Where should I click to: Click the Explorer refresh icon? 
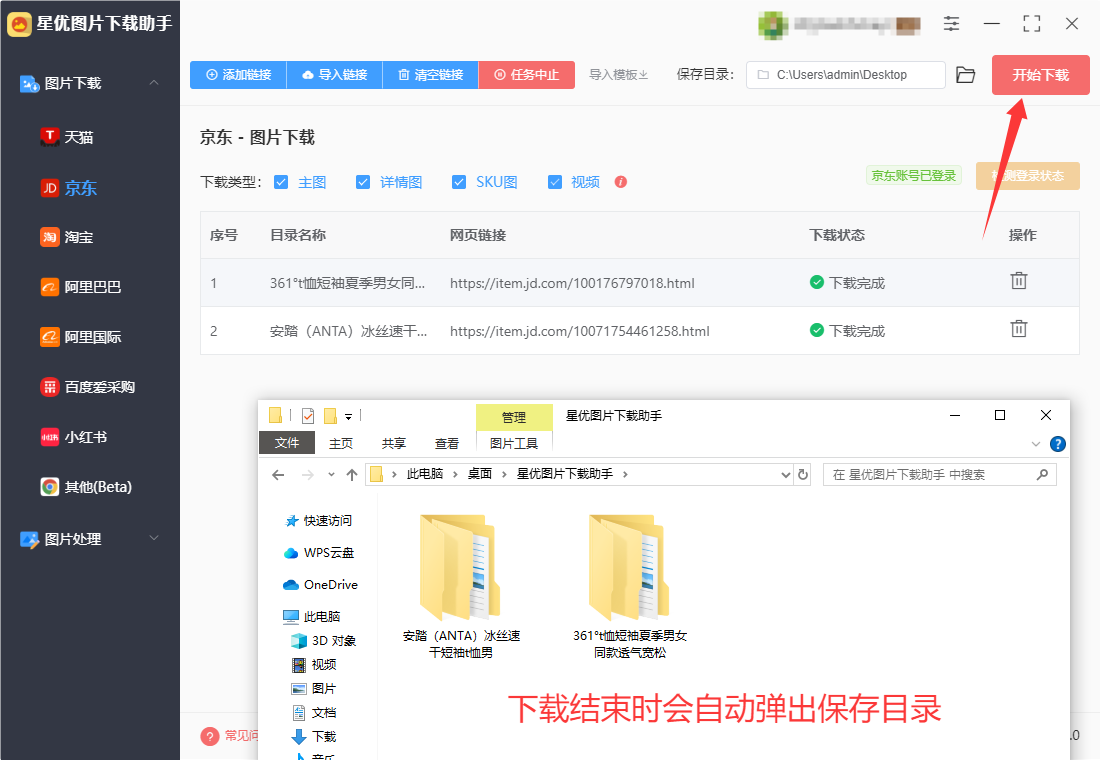pyautogui.click(x=803, y=475)
